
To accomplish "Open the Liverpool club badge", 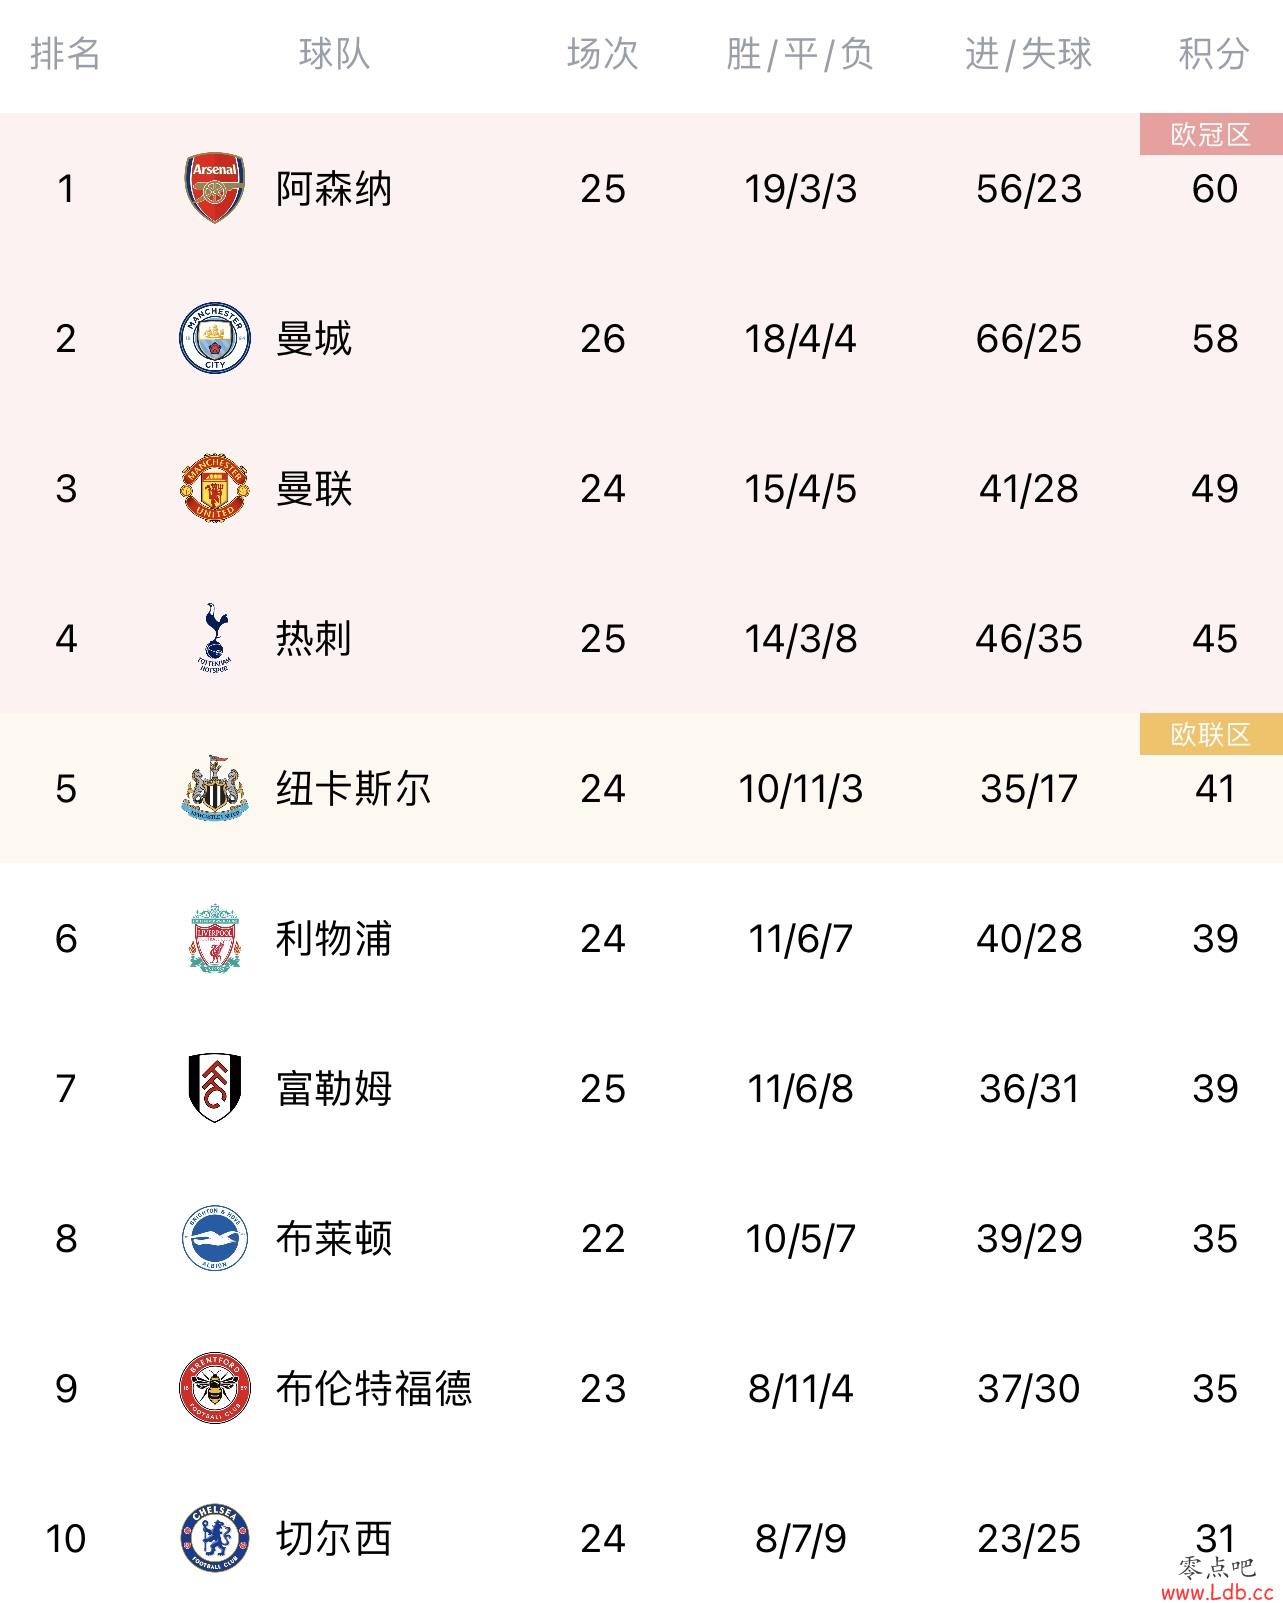I will tap(215, 938).
